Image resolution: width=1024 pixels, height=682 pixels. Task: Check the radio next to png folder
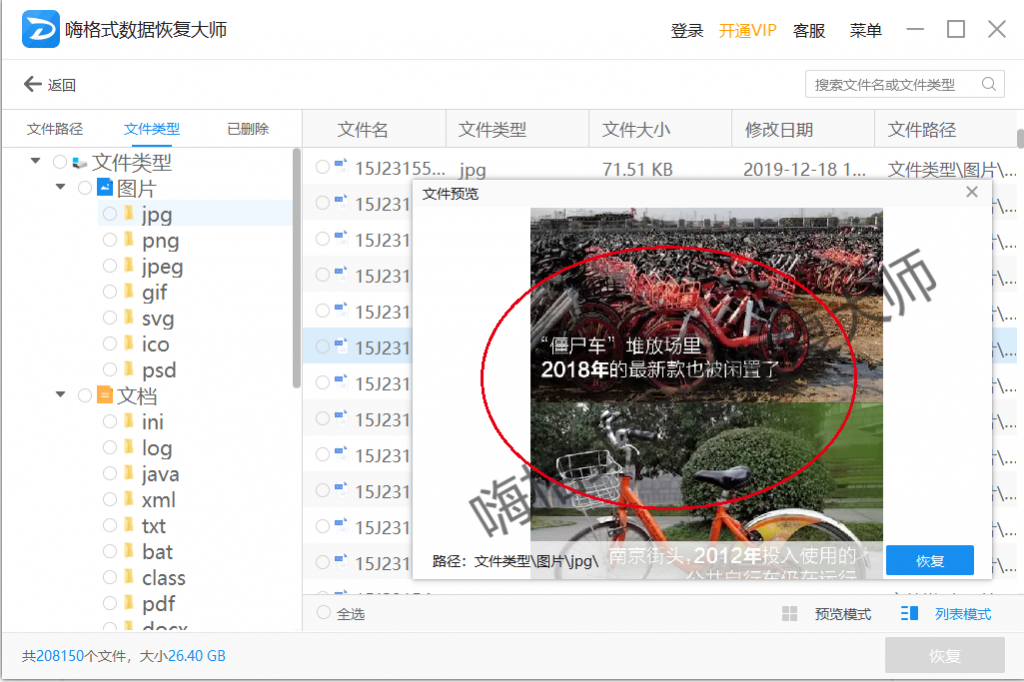[x=110, y=240]
